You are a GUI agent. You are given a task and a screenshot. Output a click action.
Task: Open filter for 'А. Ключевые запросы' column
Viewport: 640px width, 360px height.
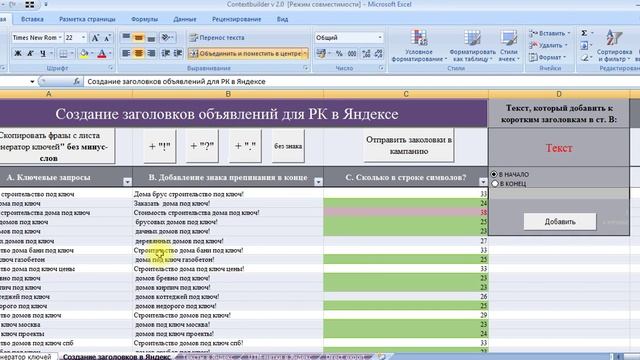point(127,182)
